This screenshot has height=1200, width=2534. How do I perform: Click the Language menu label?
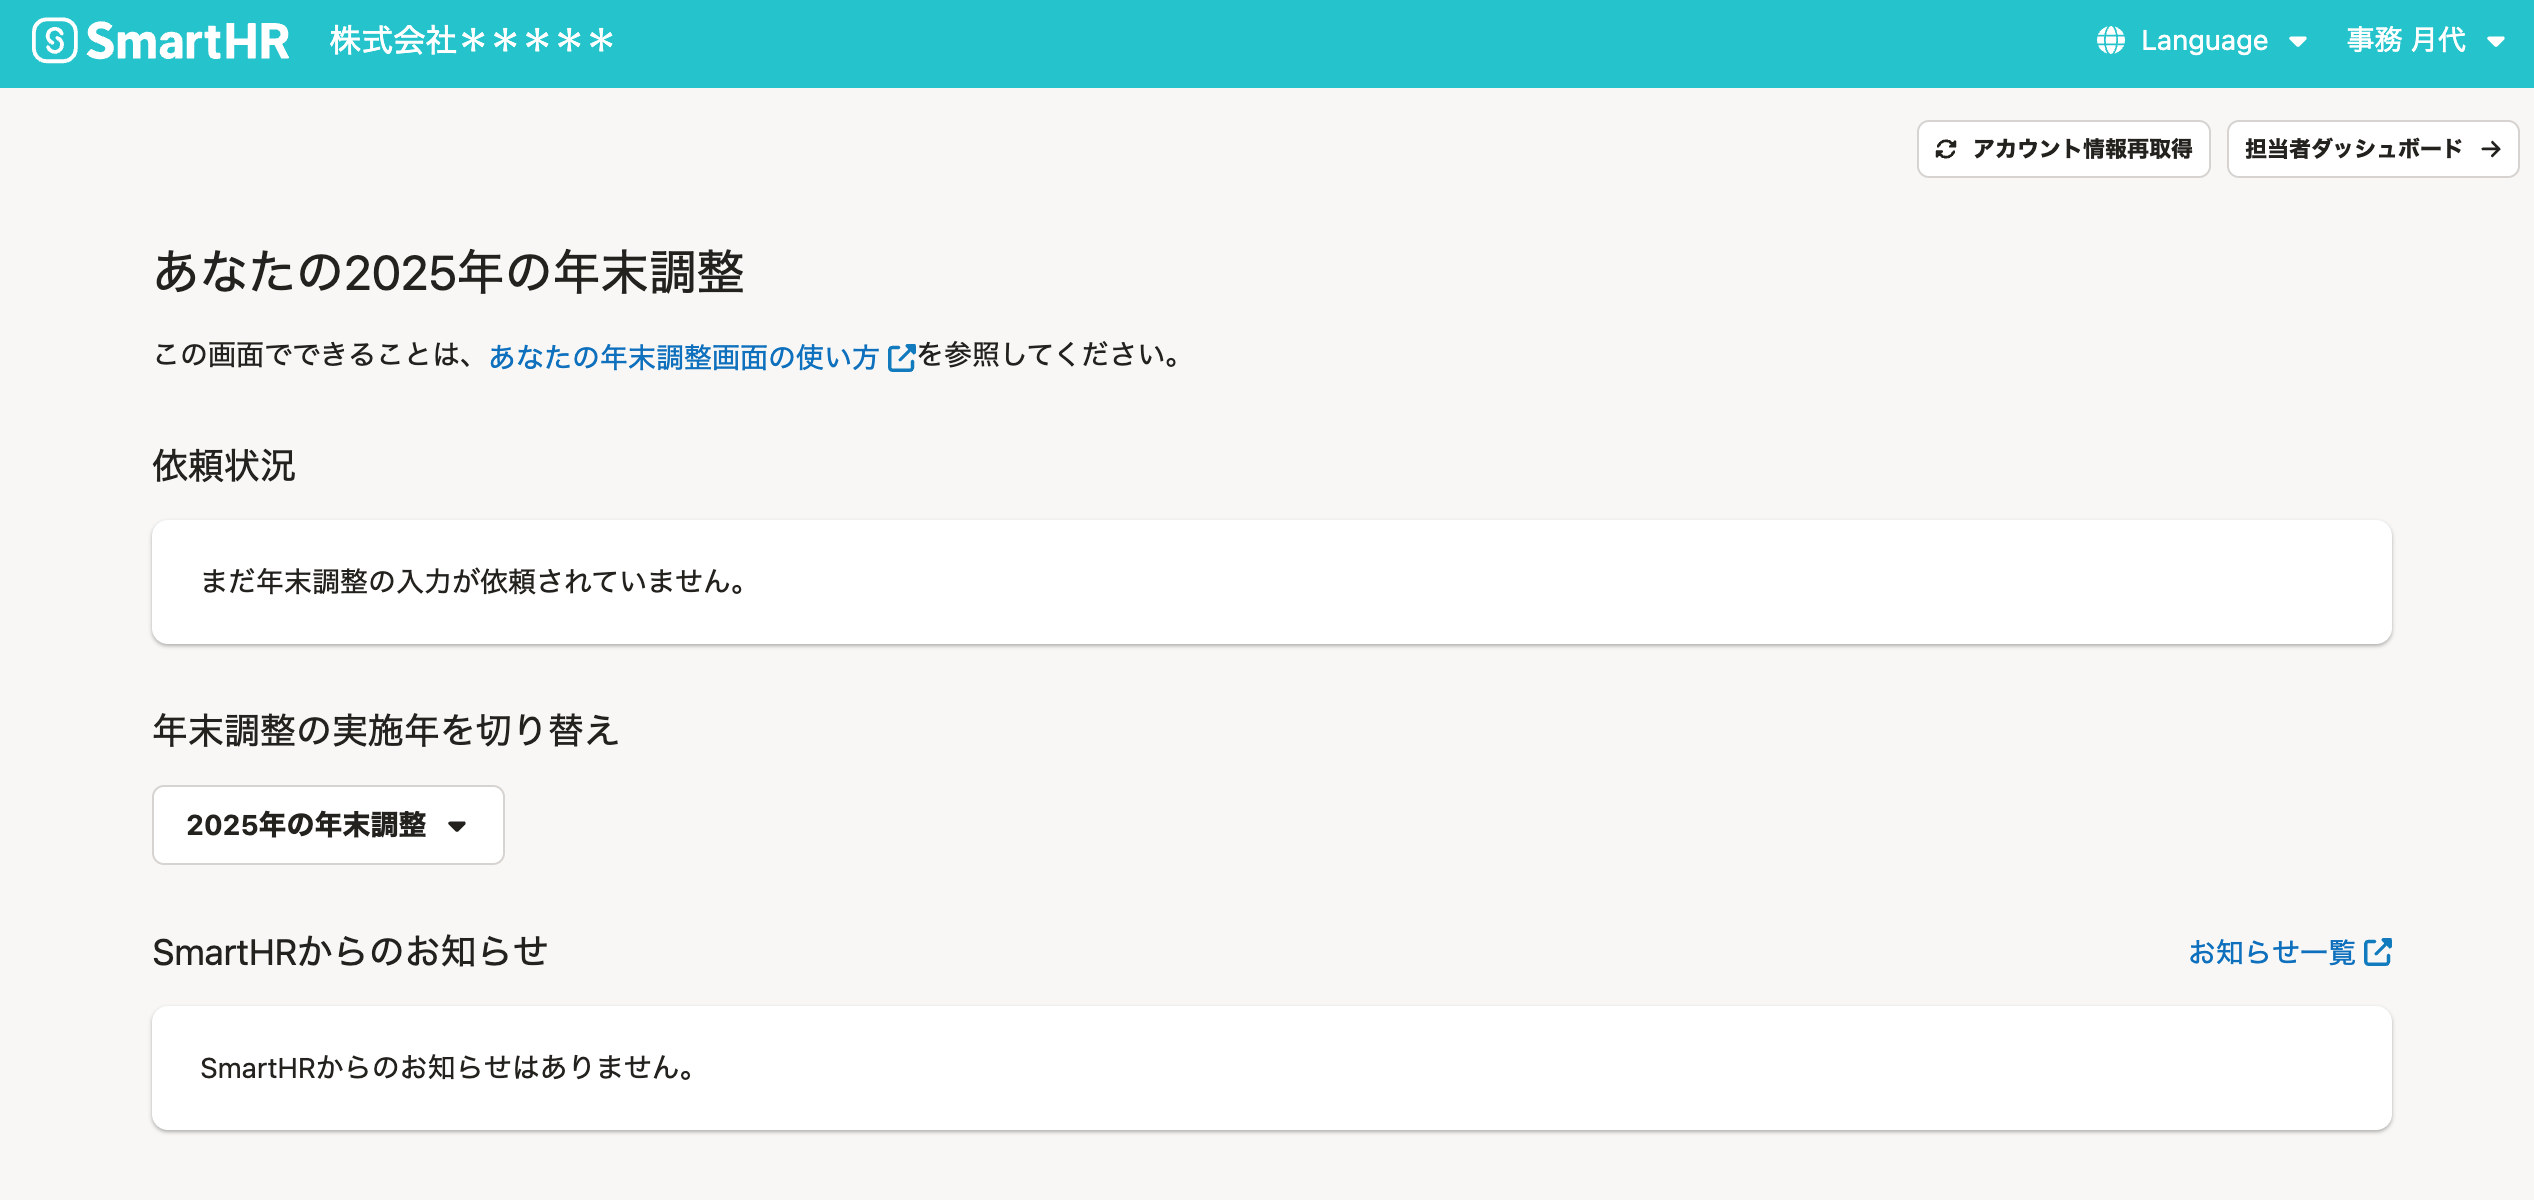pos(2204,41)
